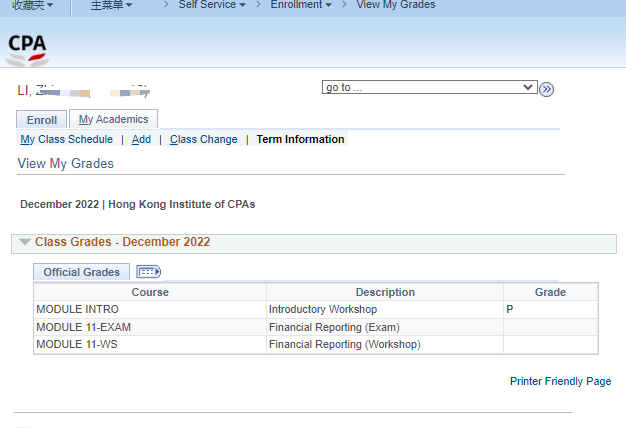Open the Enrollment breadcrumb menu

tap(301, 5)
